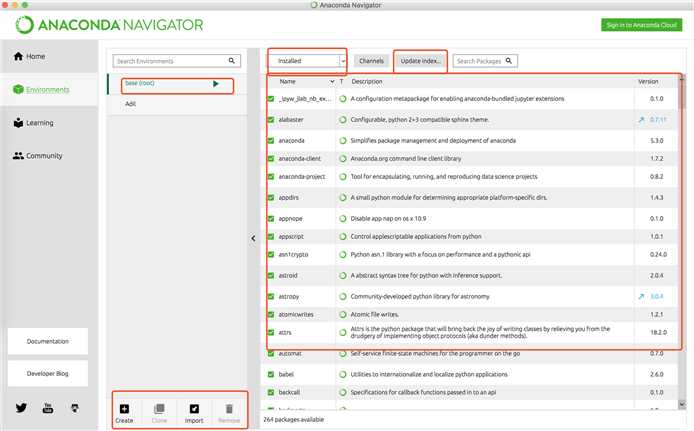Sort by the Description column header
Viewport: 694px width, 431px height.
click(366, 81)
